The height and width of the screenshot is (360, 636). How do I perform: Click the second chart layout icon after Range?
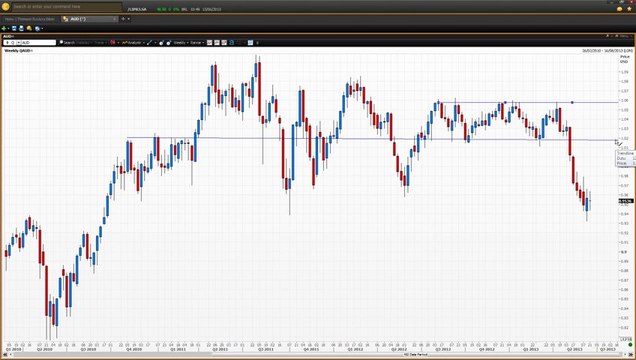[217, 43]
